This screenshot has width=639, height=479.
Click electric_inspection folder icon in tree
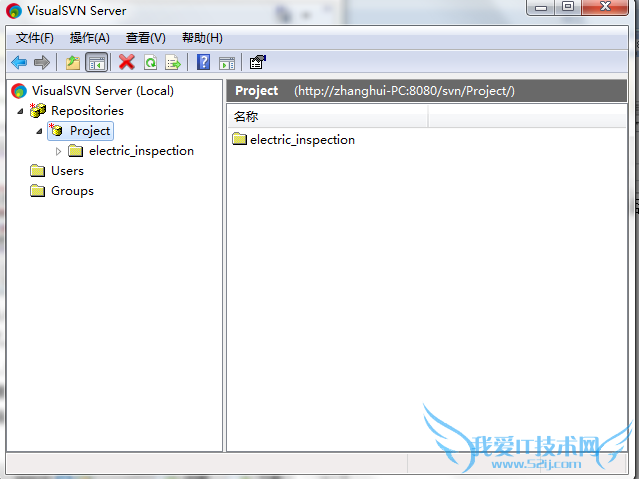[75, 151]
